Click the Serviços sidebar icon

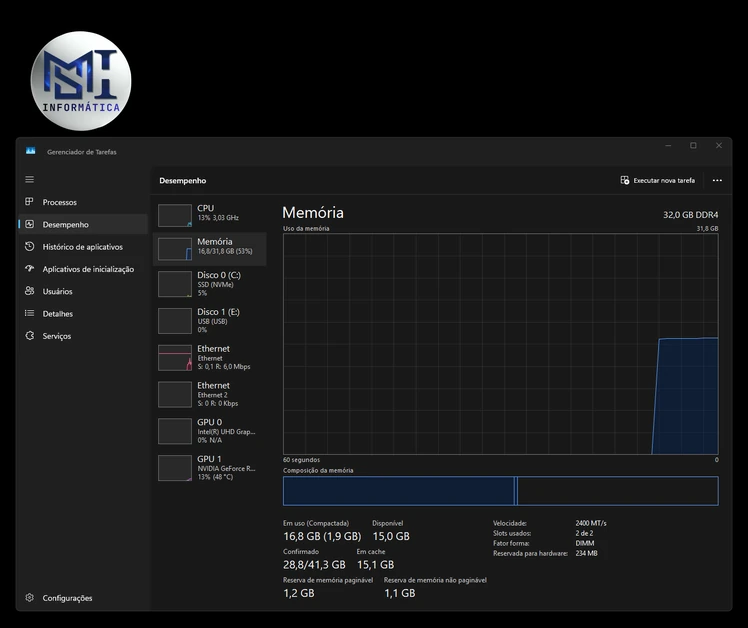click(x=30, y=335)
